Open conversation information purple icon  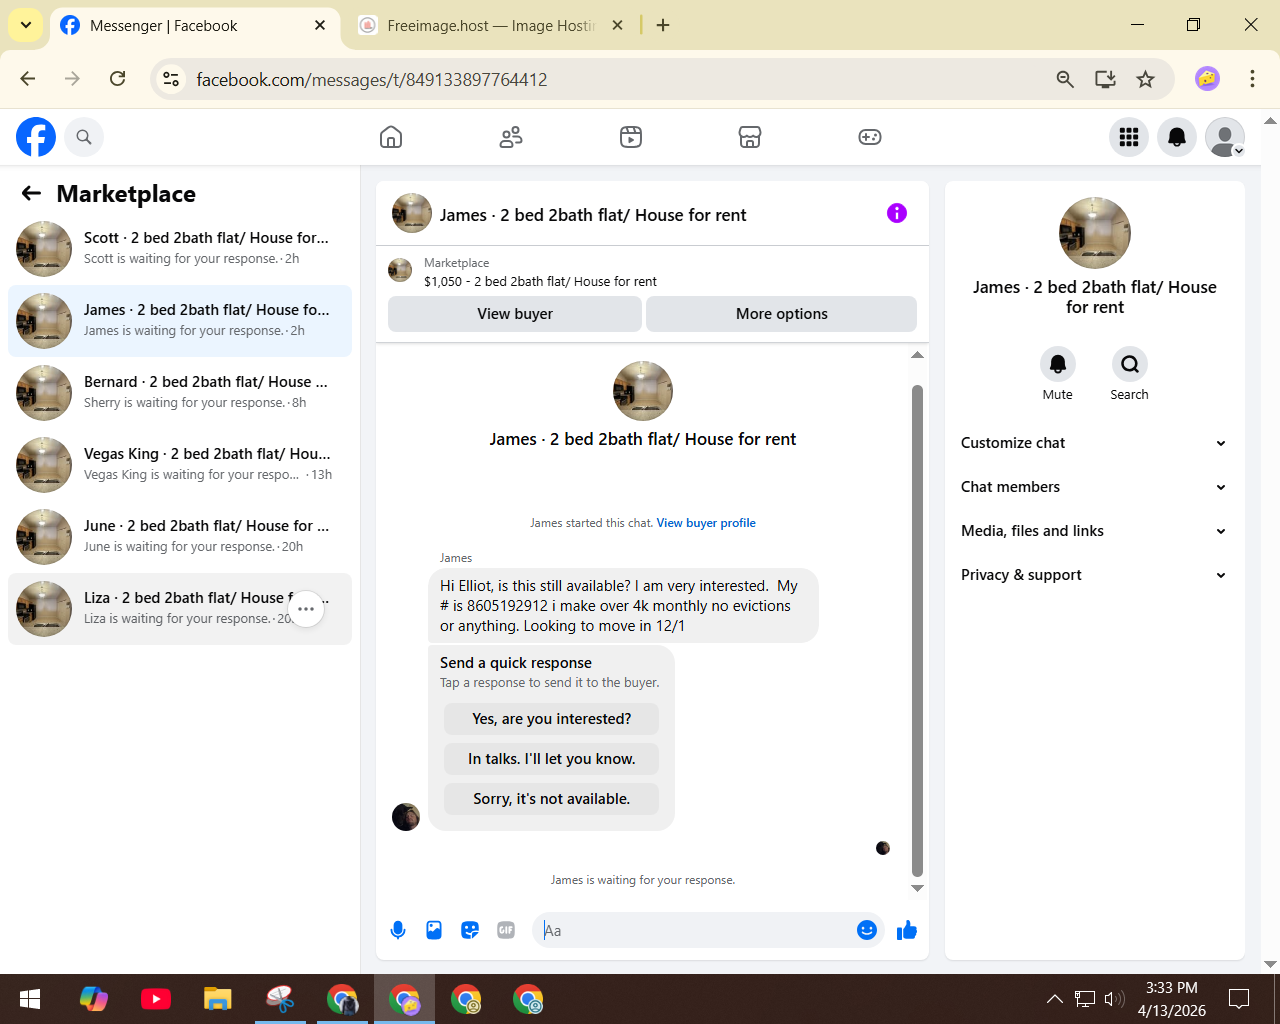tap(897, 213)
